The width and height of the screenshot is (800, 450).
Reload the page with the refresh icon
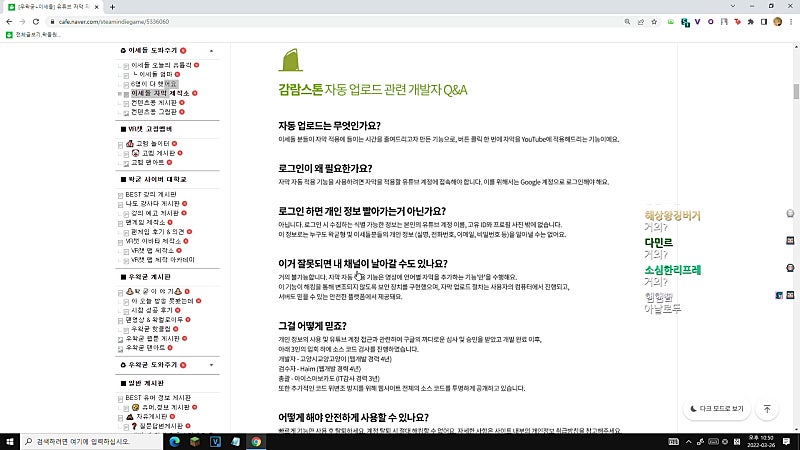click(36, 22)
